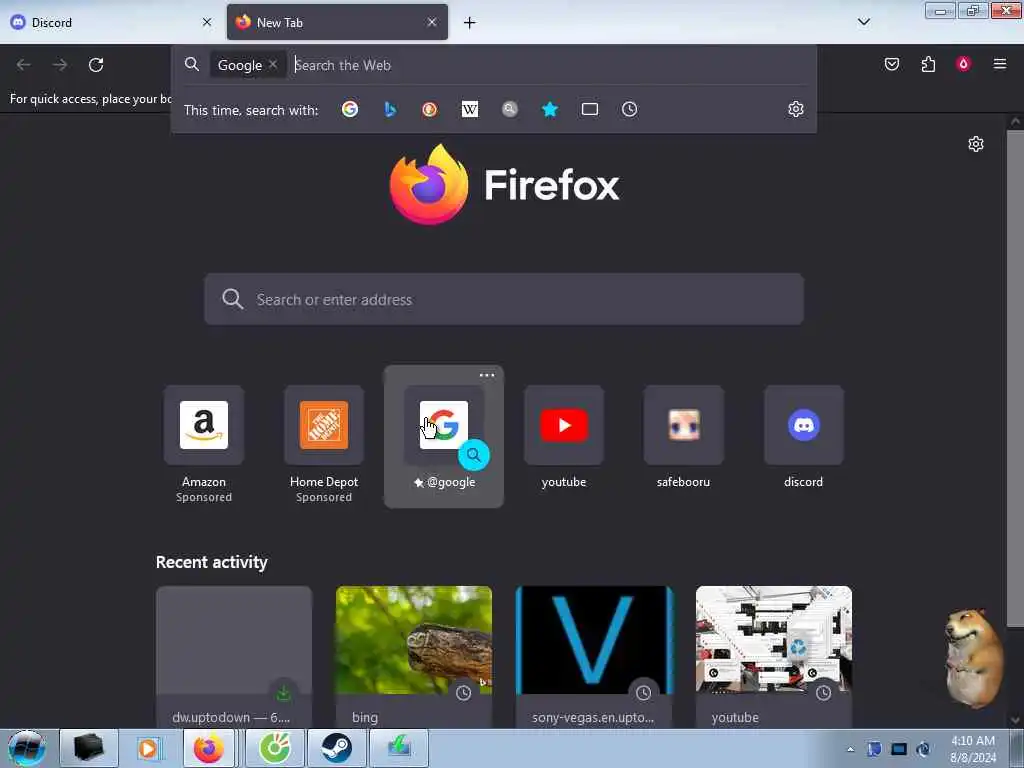Open the Firefox hamburger application menu
Image resolution: width=1024 pixels, height=768 pixels.
point(1000,64)
